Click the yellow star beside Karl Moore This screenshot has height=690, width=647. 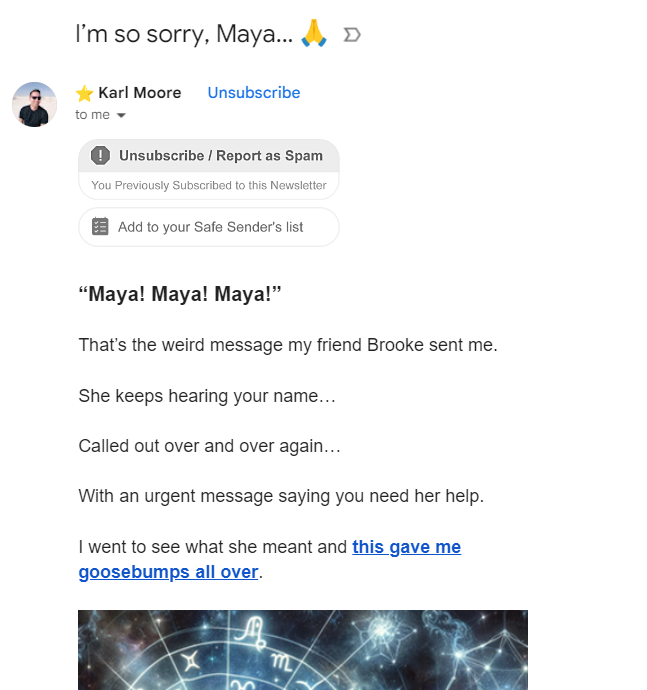click(84, 93)
